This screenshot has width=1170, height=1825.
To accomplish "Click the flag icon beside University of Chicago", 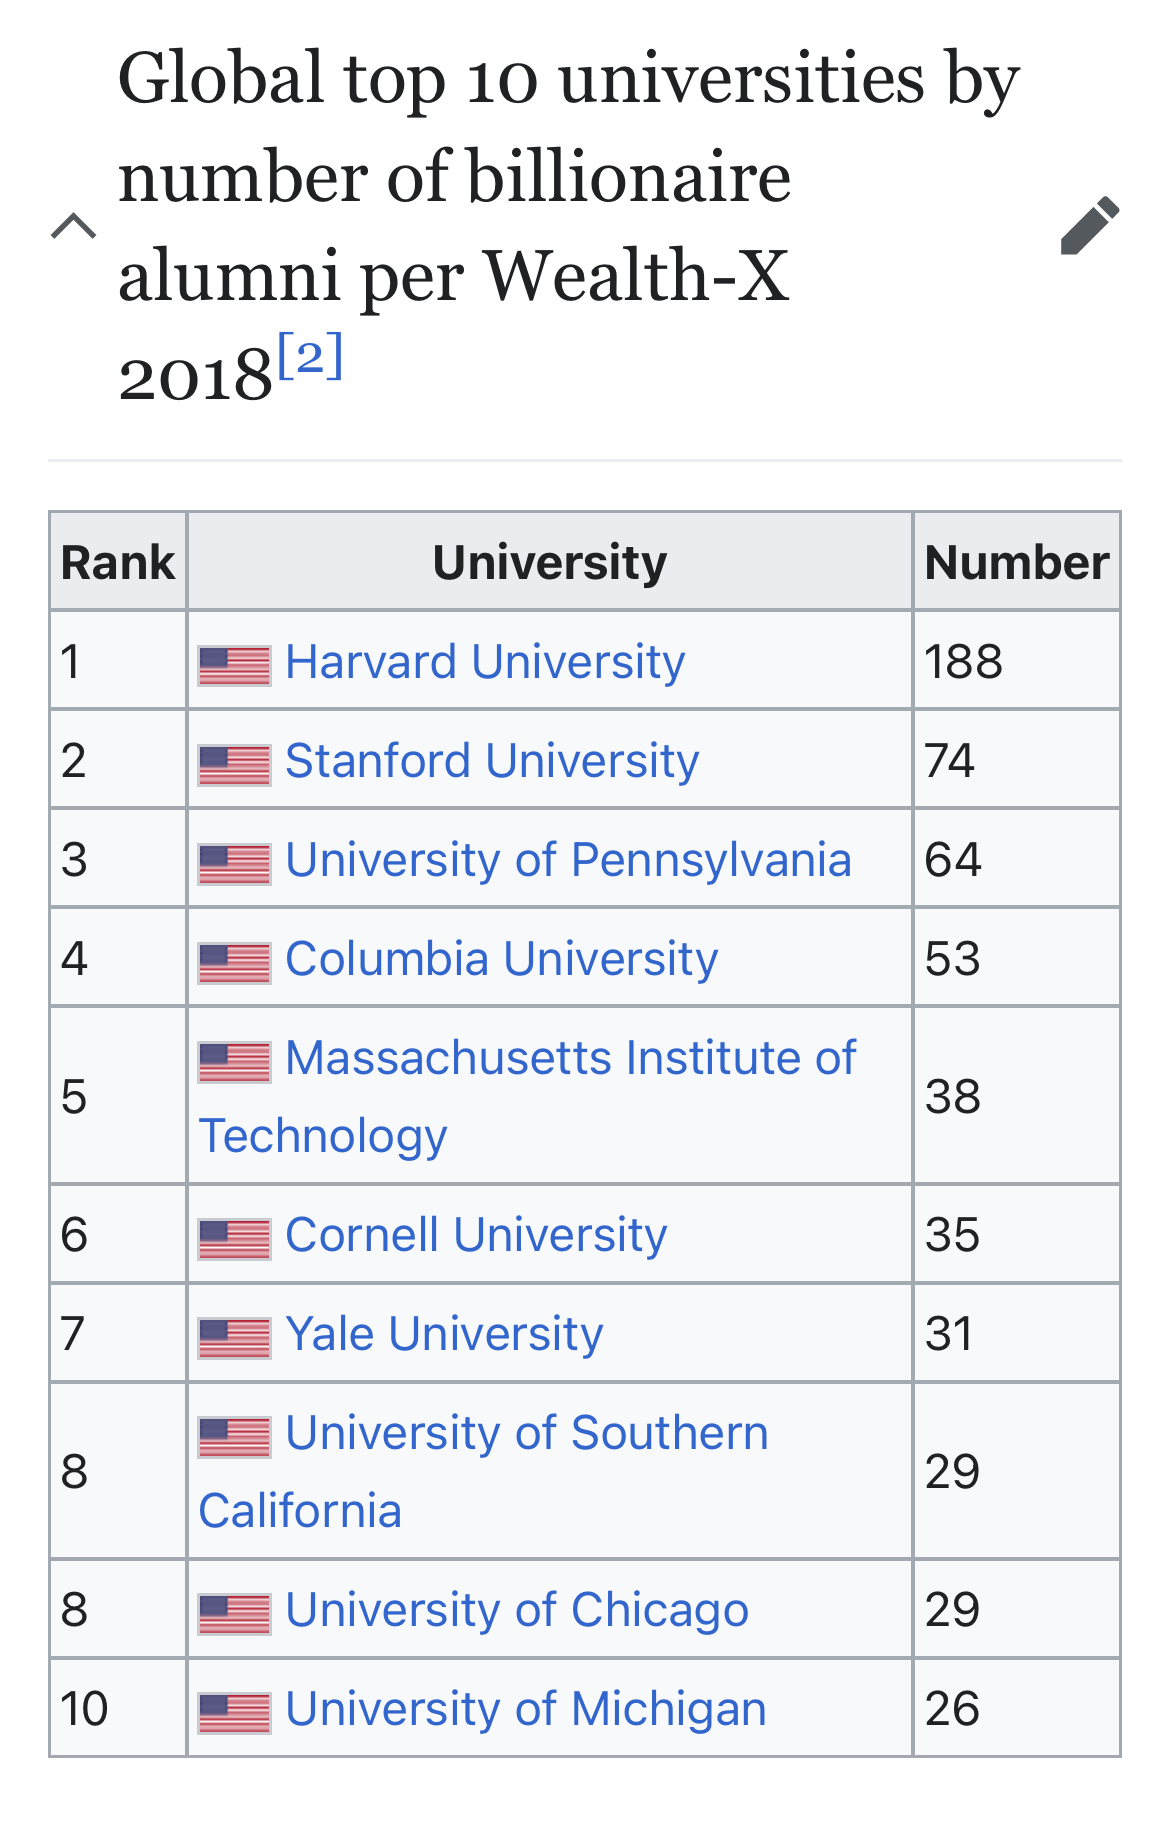I will tap(234, 1613).
